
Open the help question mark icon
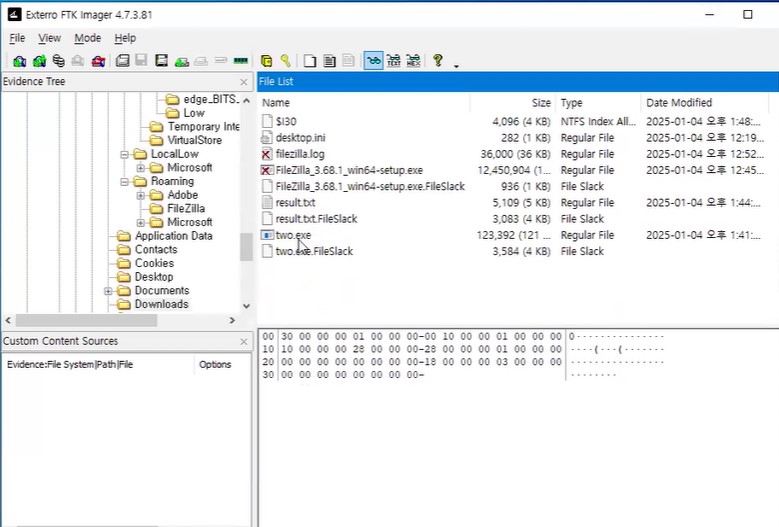438,61
